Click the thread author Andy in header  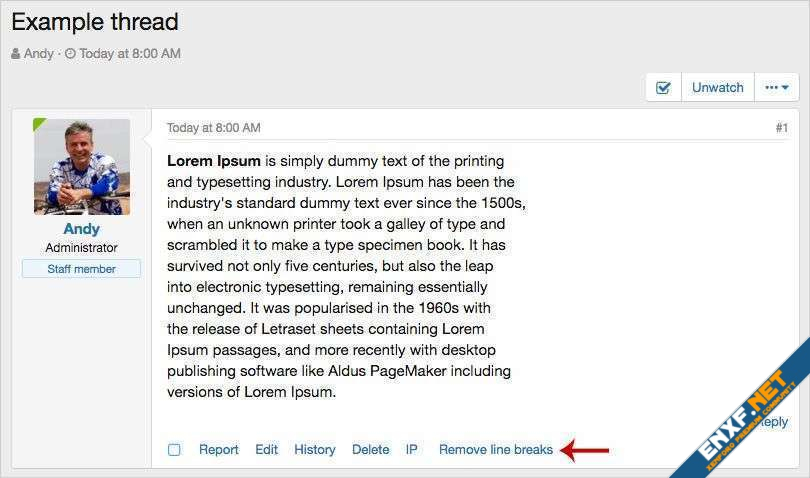pyautogui.click(x=39, y=54)
